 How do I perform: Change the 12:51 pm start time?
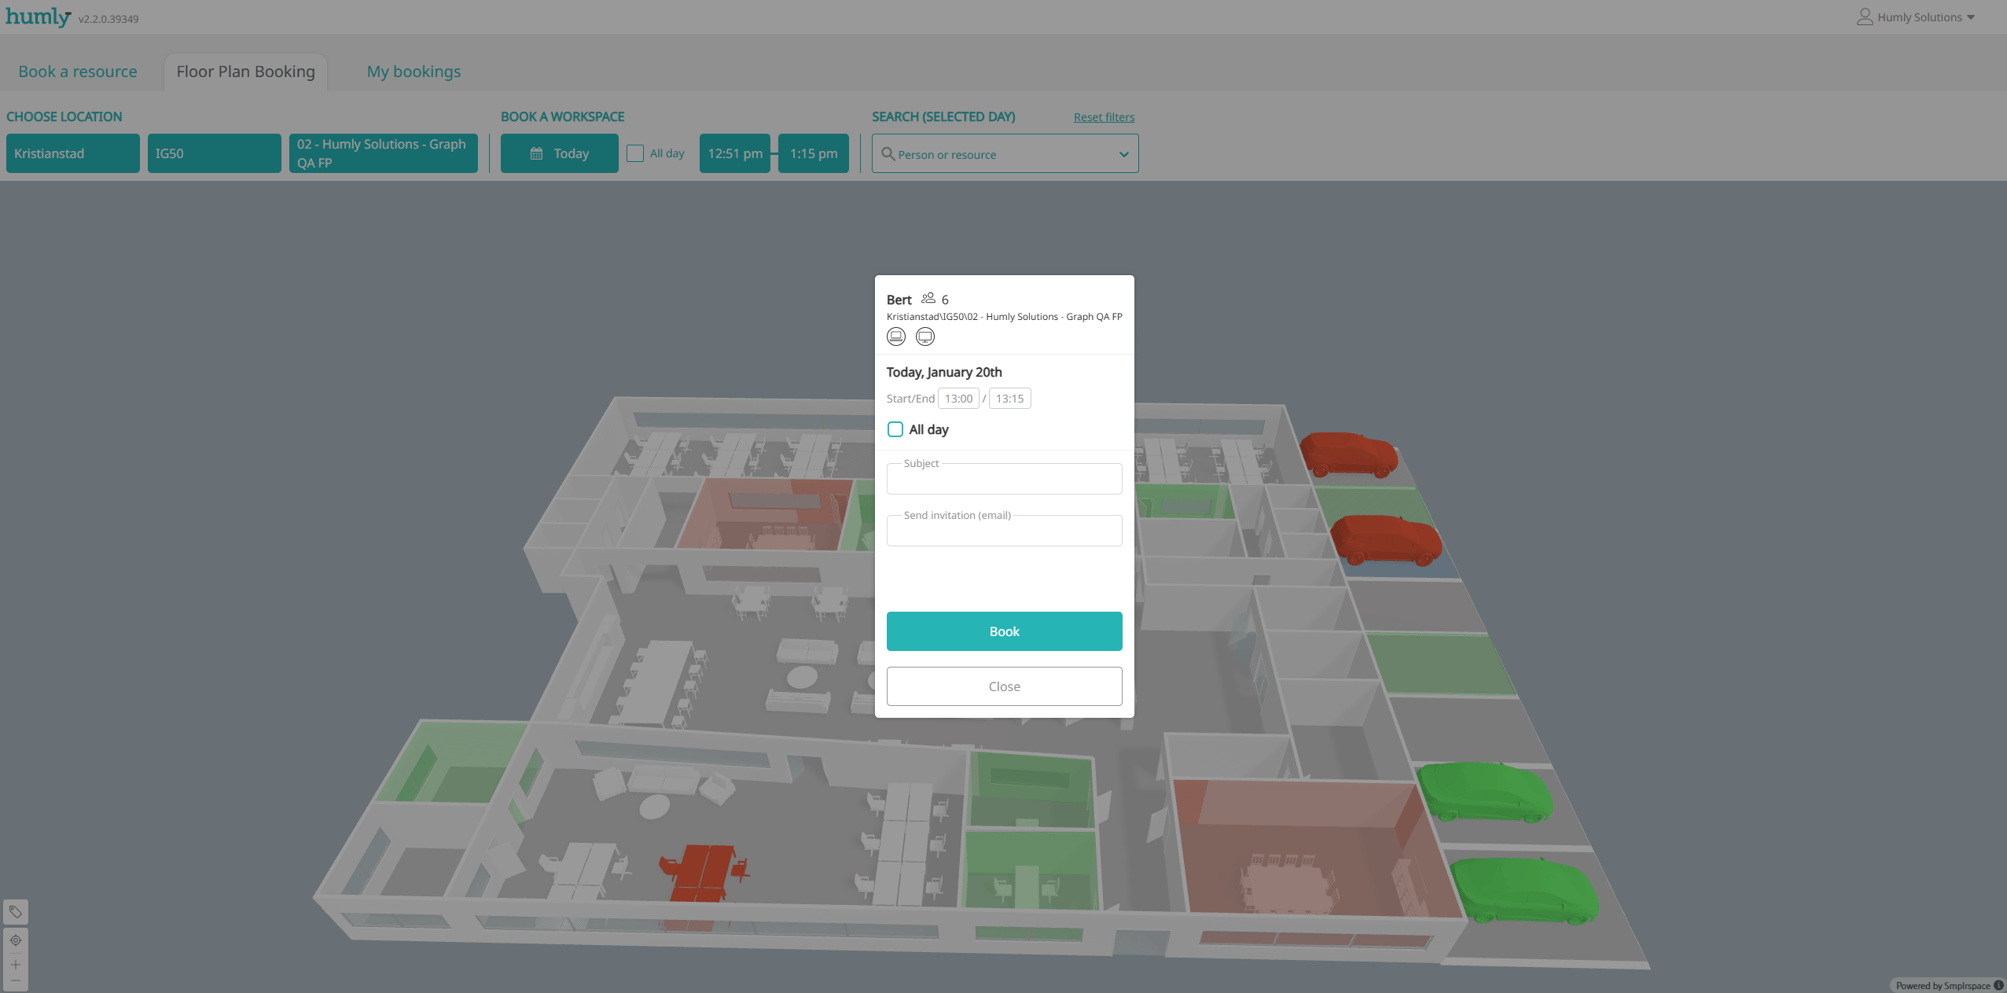[x=735, y=153]
